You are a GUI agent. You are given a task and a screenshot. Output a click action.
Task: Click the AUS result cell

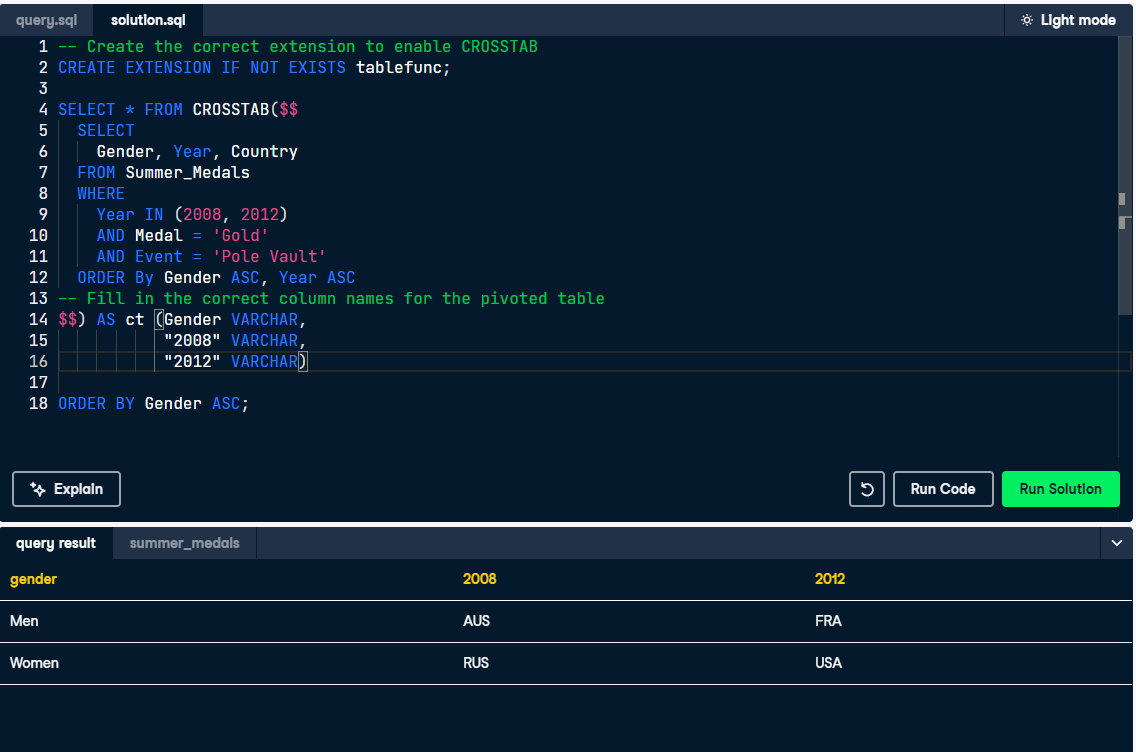click(x=476, y=621)
